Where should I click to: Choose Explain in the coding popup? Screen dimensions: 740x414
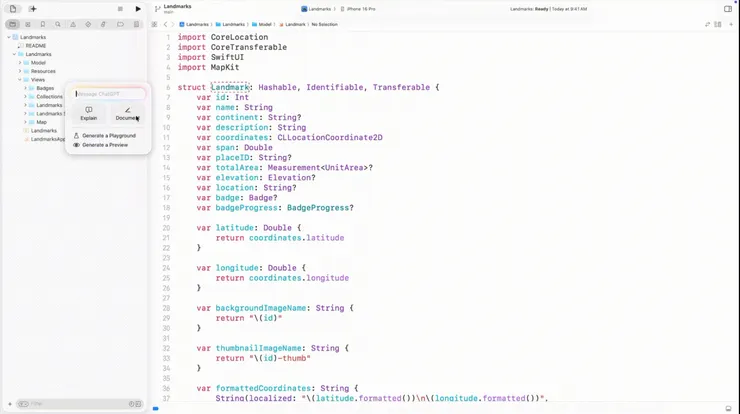click(89, 114)
